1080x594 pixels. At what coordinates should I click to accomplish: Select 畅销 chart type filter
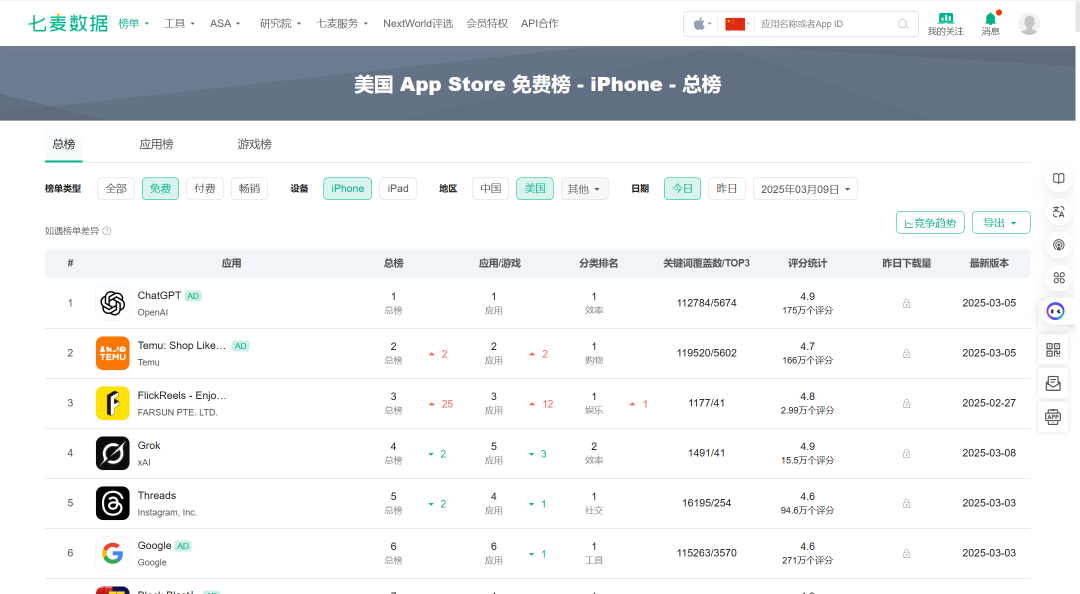point(249,189)
